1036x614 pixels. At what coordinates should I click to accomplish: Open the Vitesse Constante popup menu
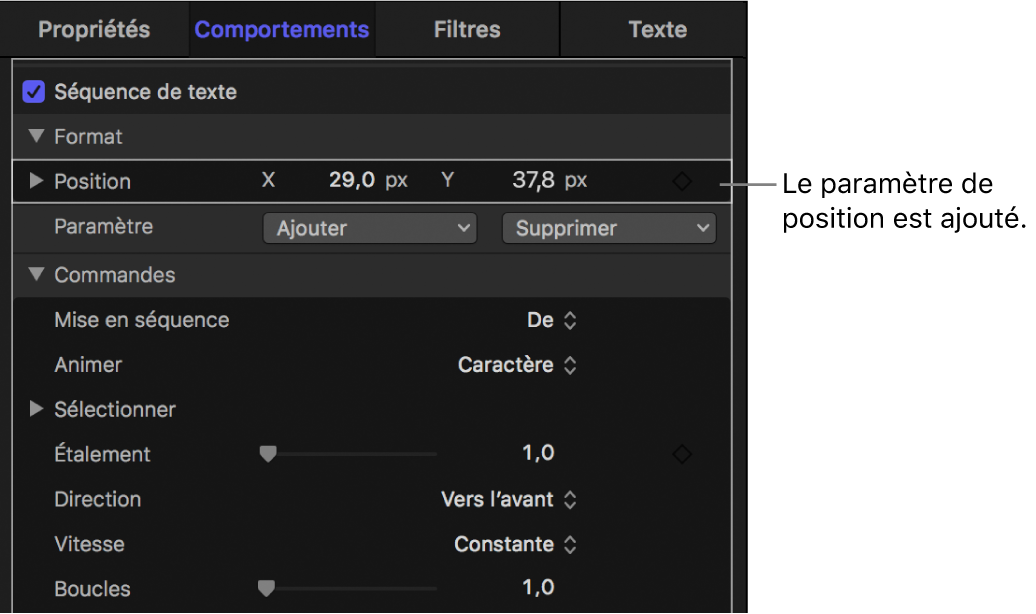[x=516, y=544]
